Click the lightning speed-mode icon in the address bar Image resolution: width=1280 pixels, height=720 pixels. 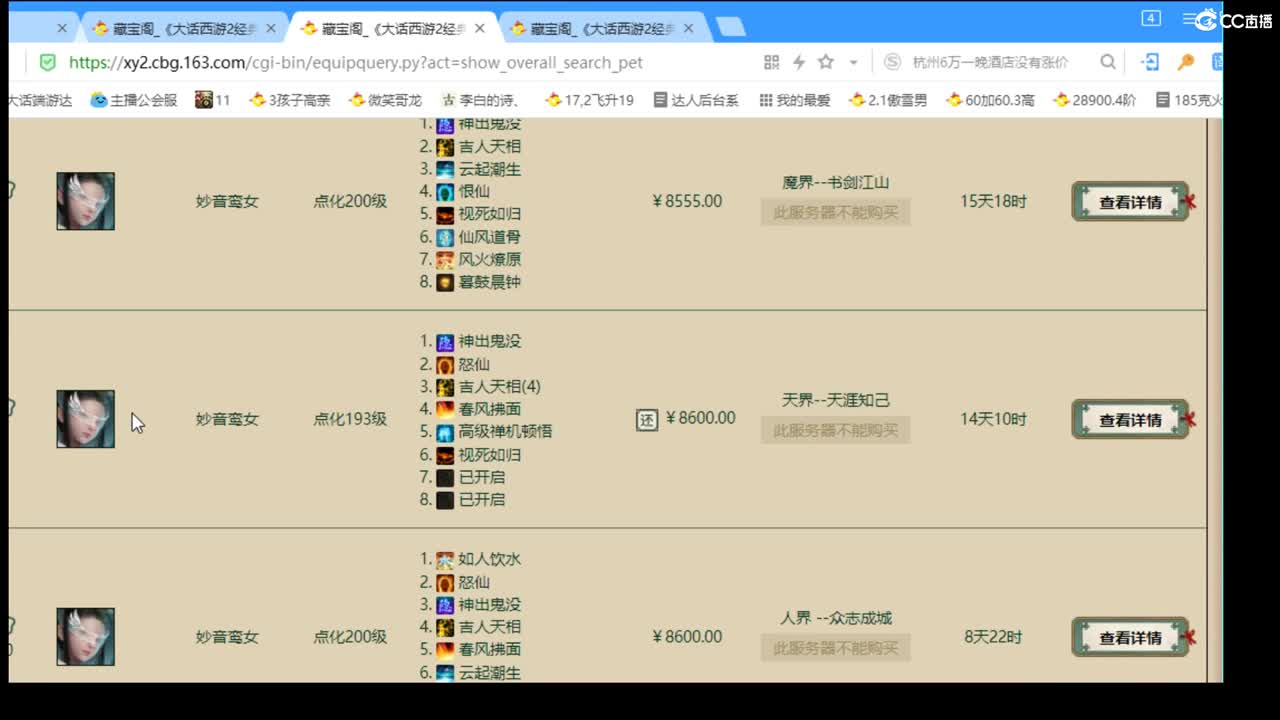click(x=799, y=62)
